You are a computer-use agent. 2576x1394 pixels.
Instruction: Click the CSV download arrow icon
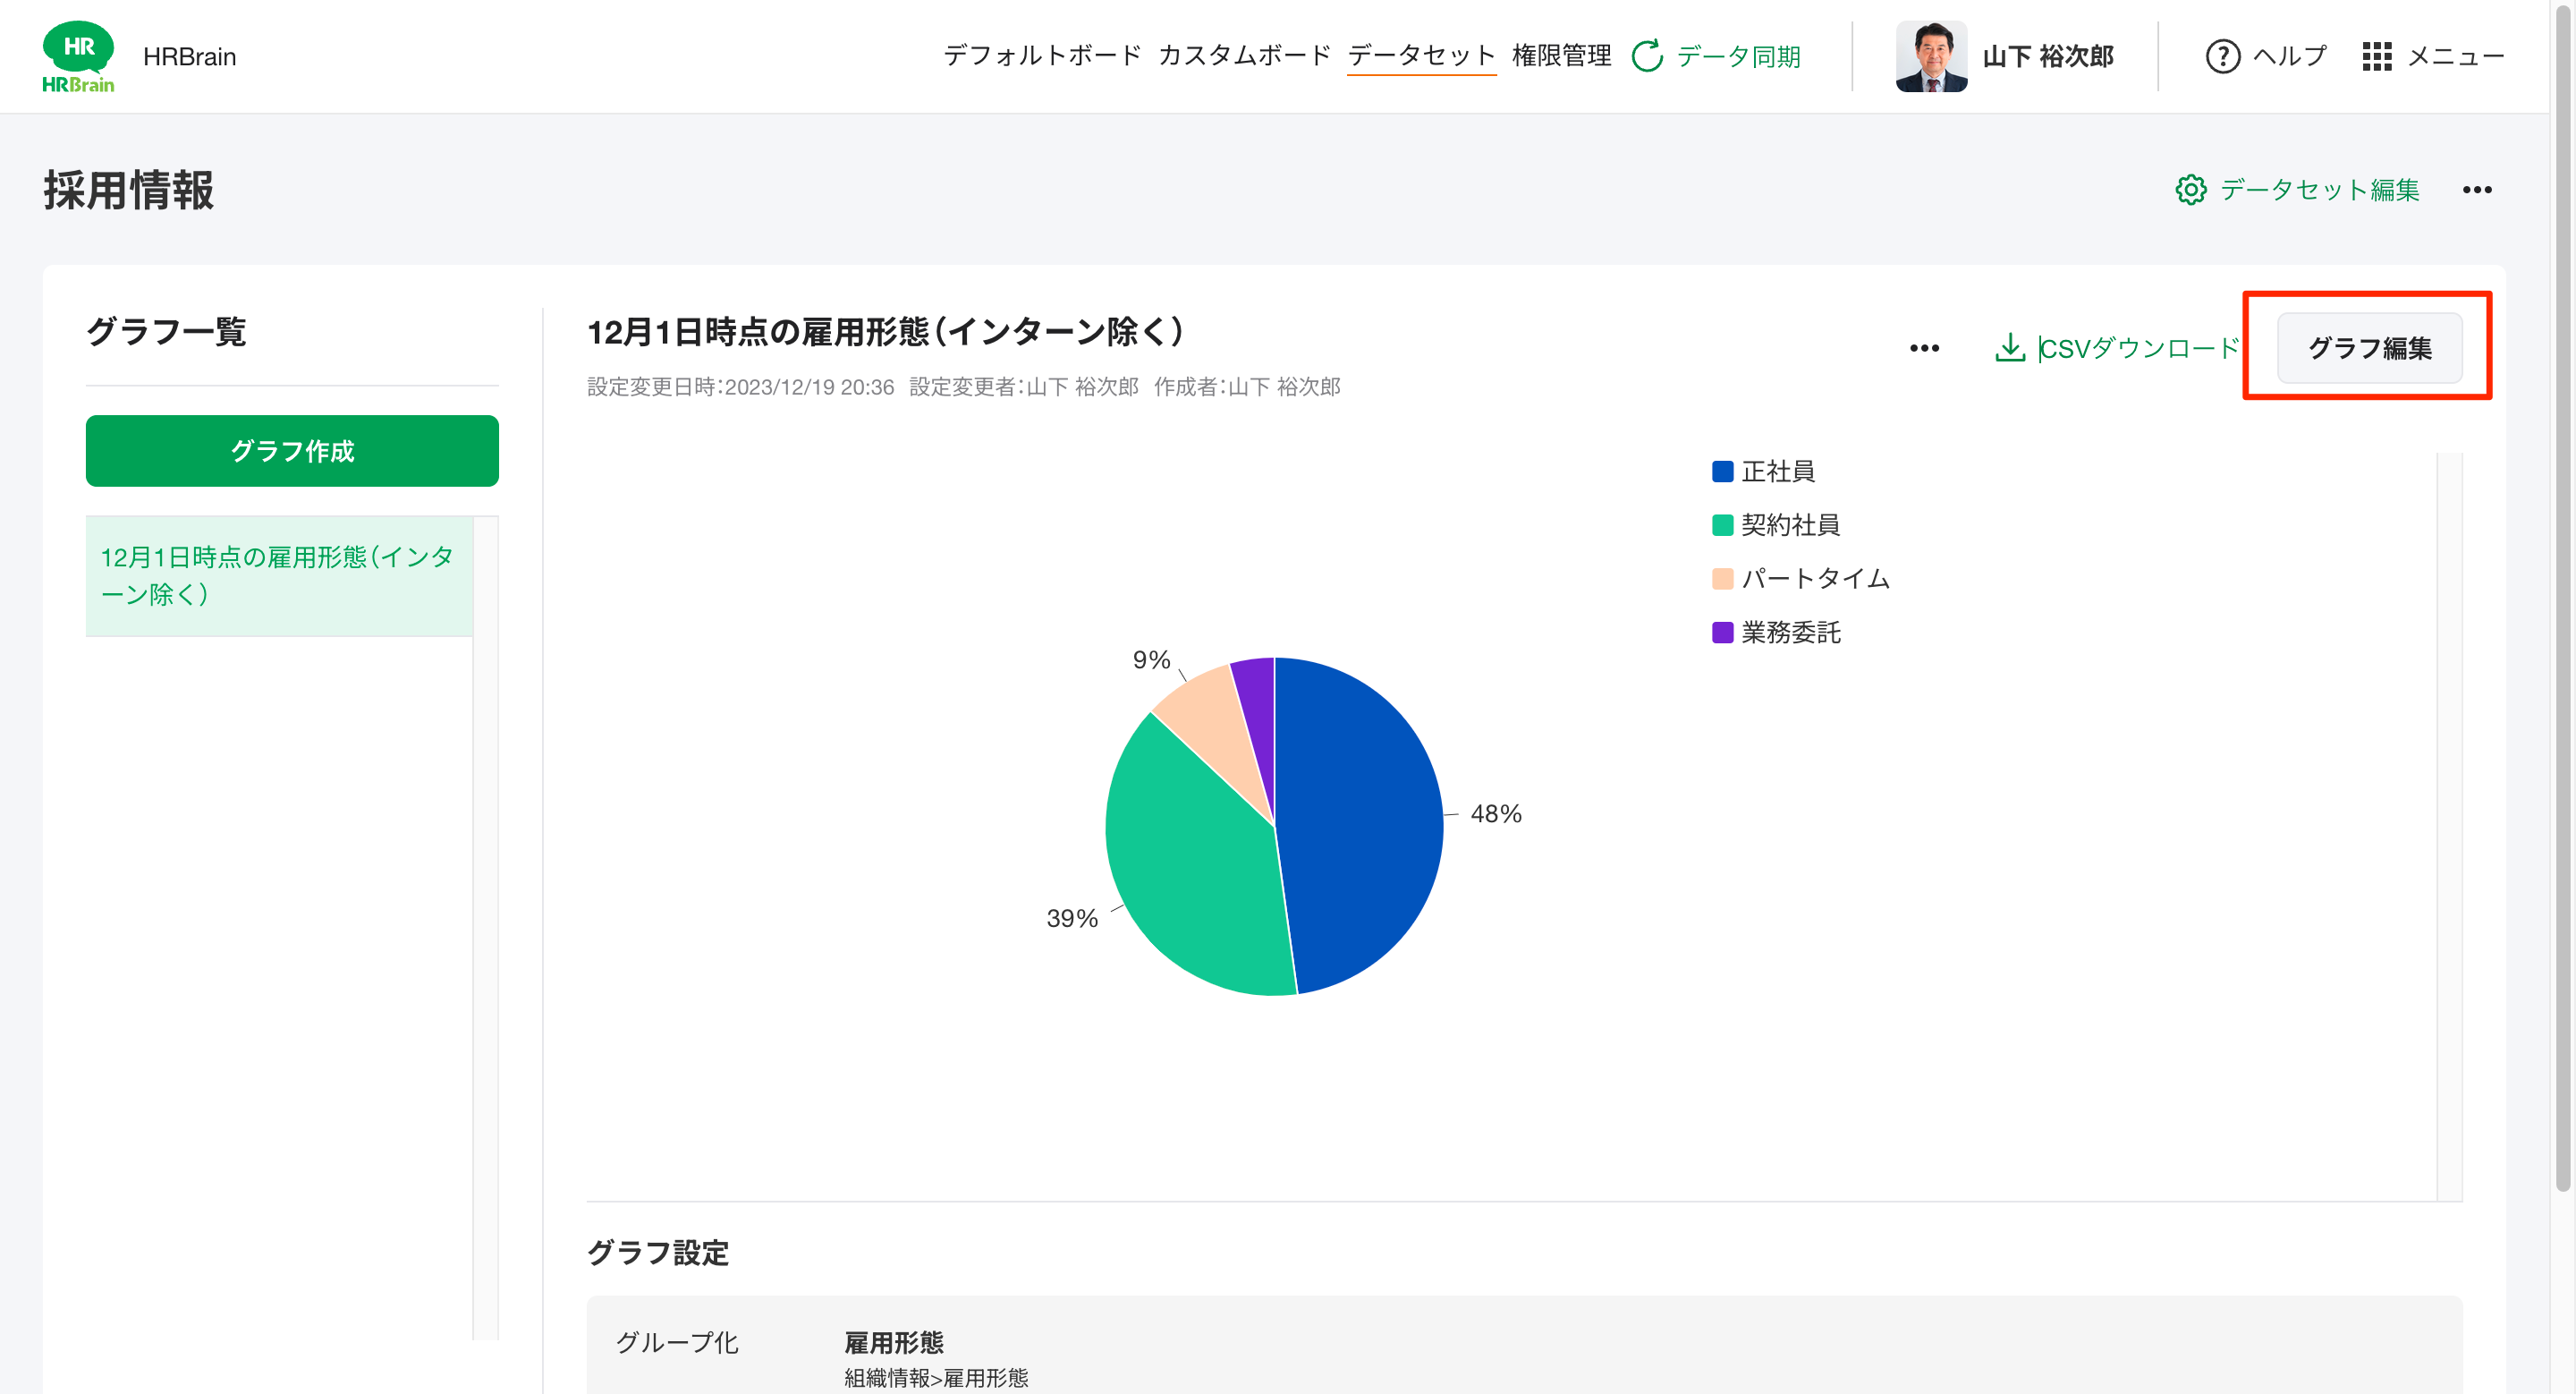coord(2010,349)
